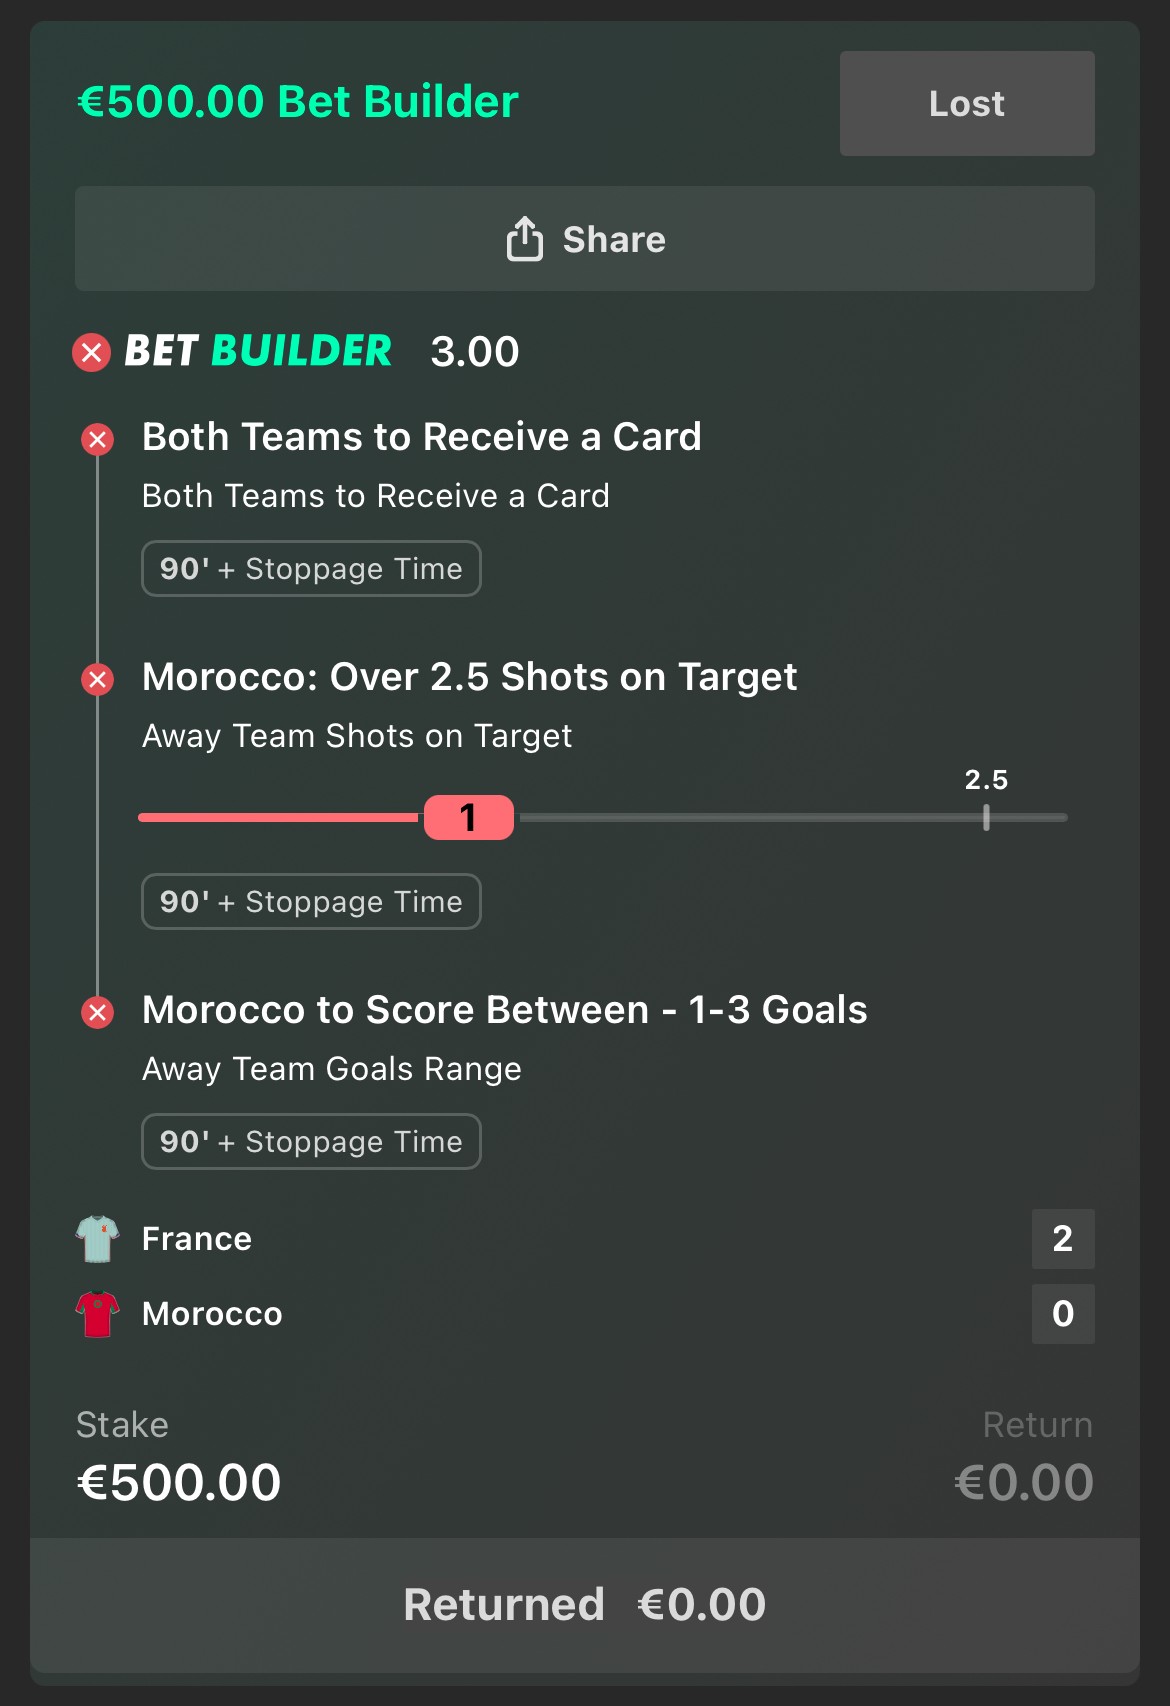
Task: Click the Returned €0.00 footer bar
Action: pyautogui.click(x=585, y=1605)
